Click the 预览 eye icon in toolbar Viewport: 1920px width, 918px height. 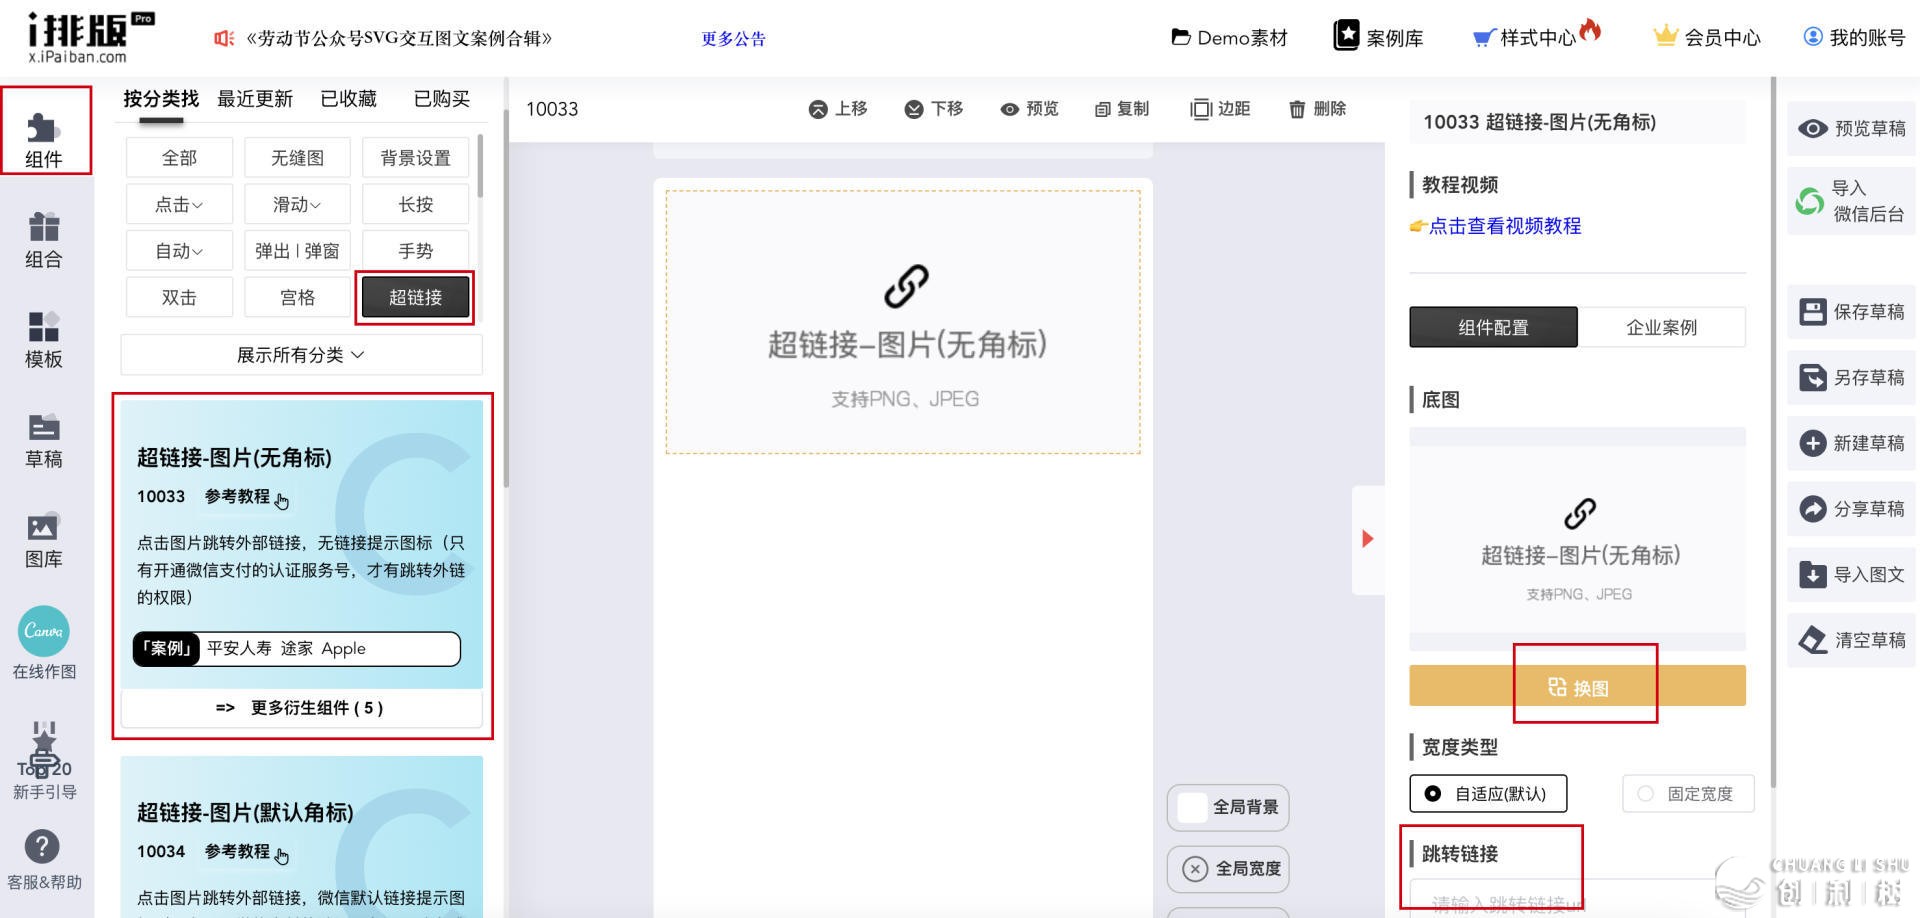pyautogui.click(x=1010, y=109)
